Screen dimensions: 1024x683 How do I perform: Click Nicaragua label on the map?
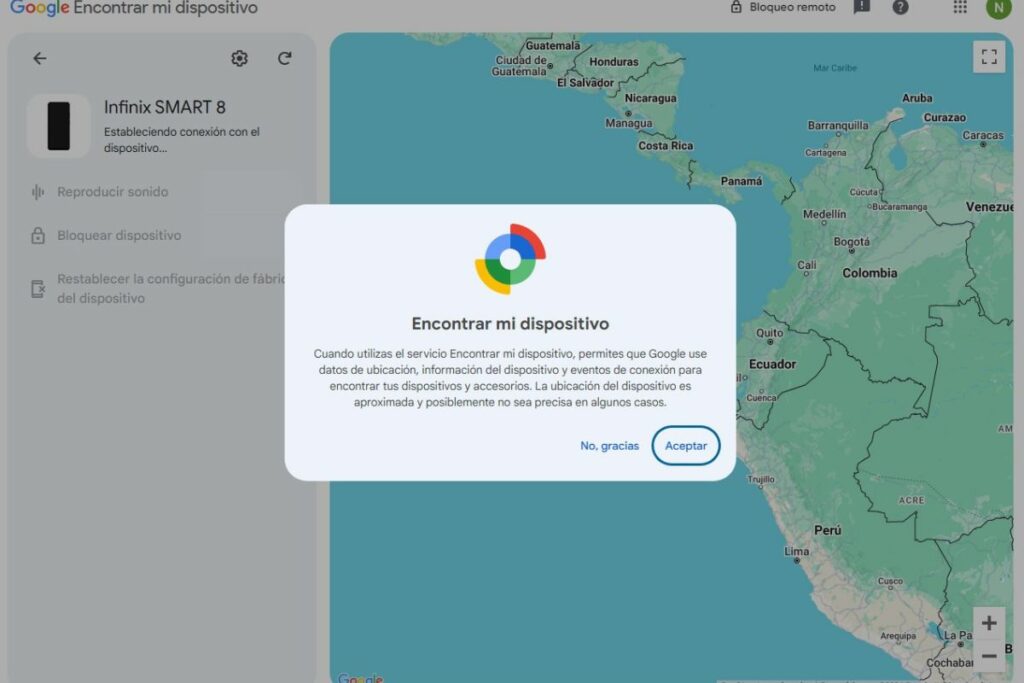click(x=650, y=98)
